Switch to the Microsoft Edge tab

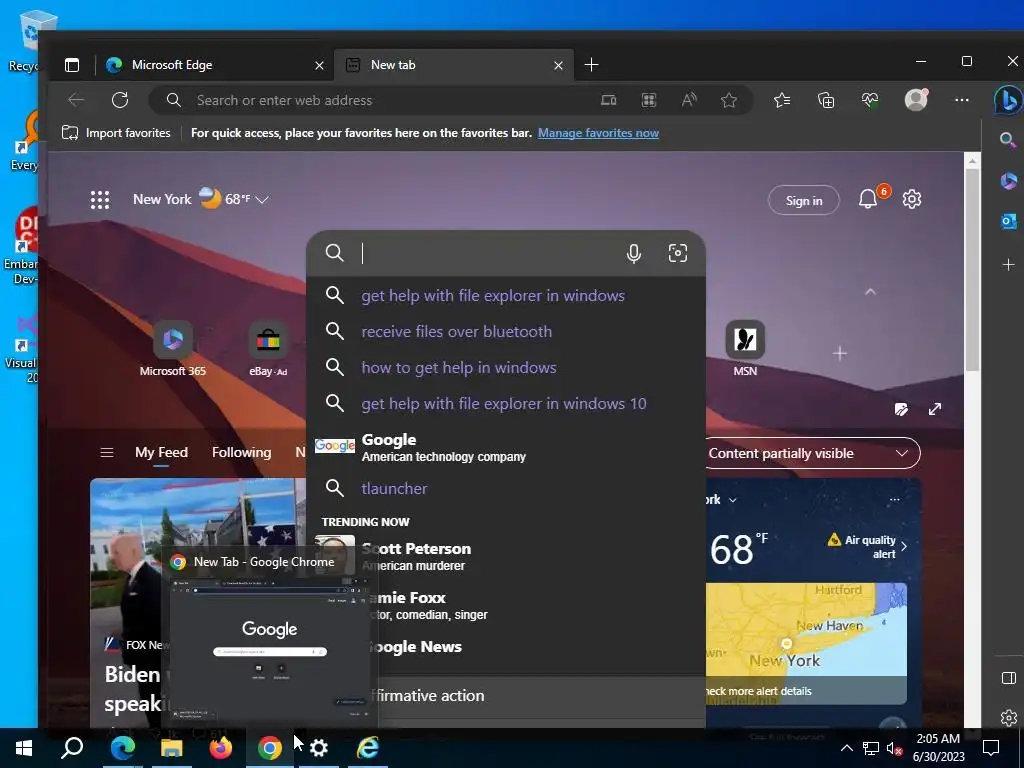[x=214, y=65]
